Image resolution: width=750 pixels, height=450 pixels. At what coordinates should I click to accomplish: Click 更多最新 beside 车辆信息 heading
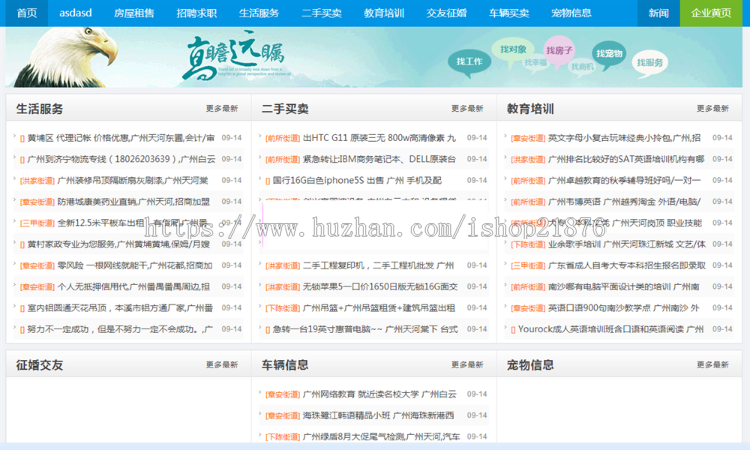467,364
